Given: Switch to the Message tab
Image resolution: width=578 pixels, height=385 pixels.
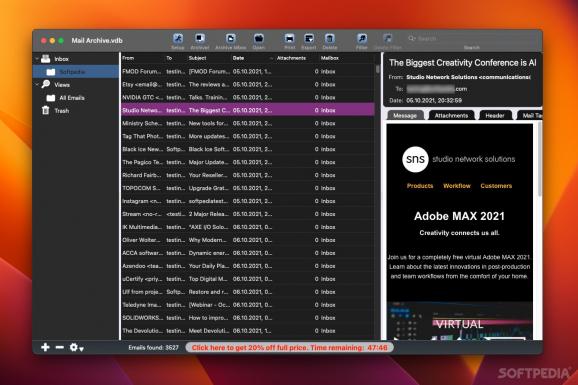Looking at the screenshot, I should pyautogui.click(x=405, y=115).
